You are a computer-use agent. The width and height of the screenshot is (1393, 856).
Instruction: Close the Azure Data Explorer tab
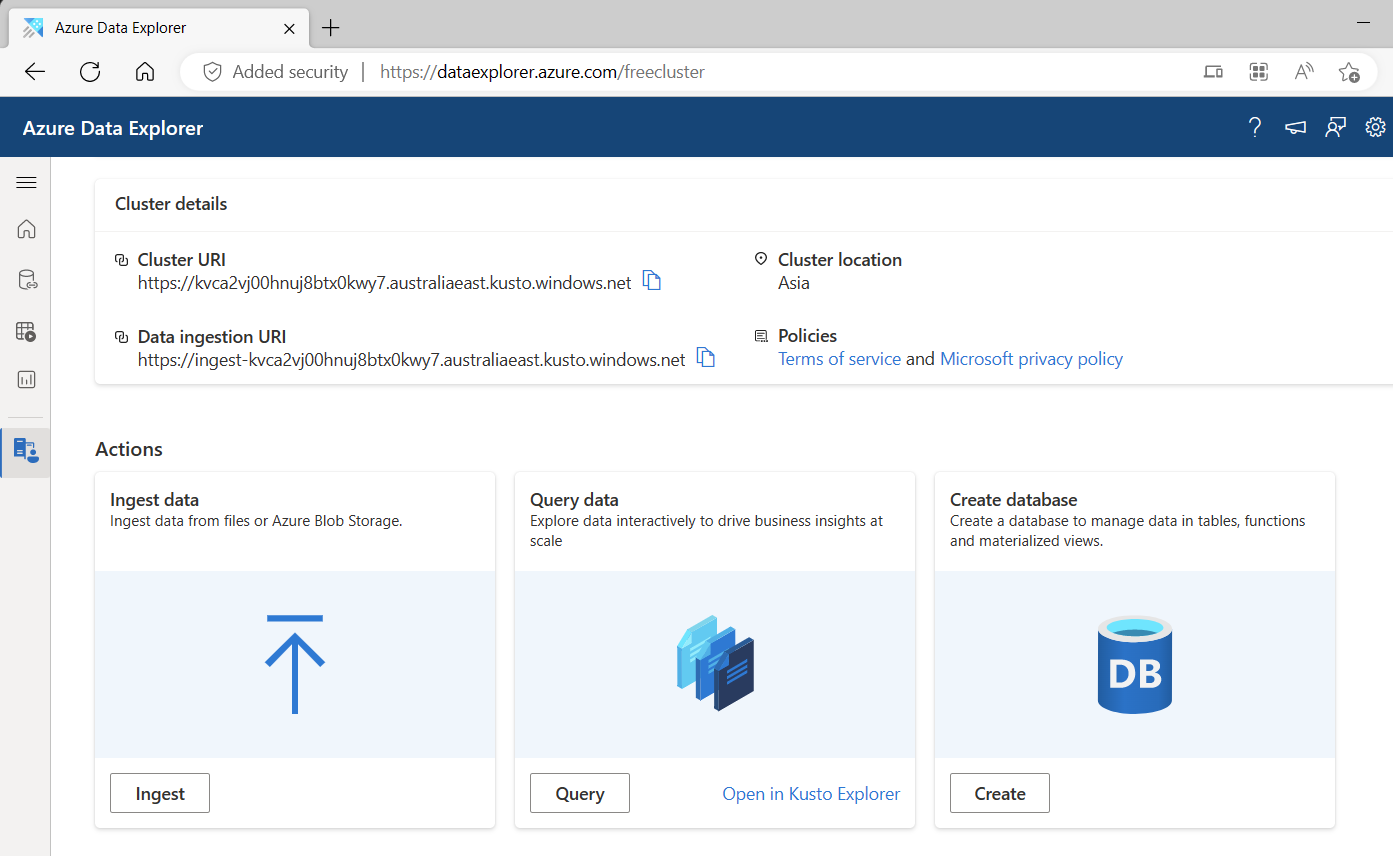coord(290,28)
